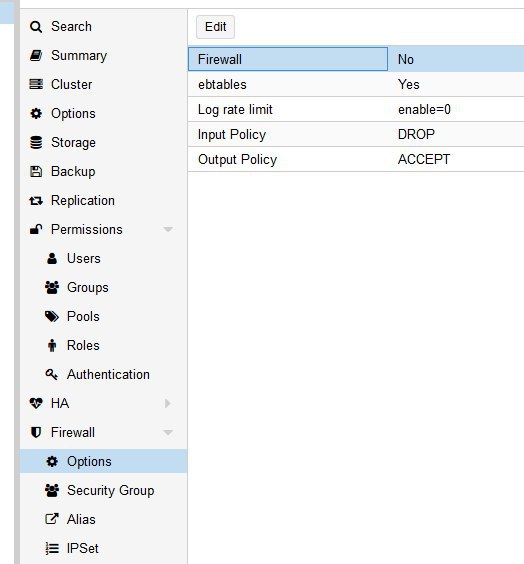
Task: Open the Roles entry
Action: 104,345
